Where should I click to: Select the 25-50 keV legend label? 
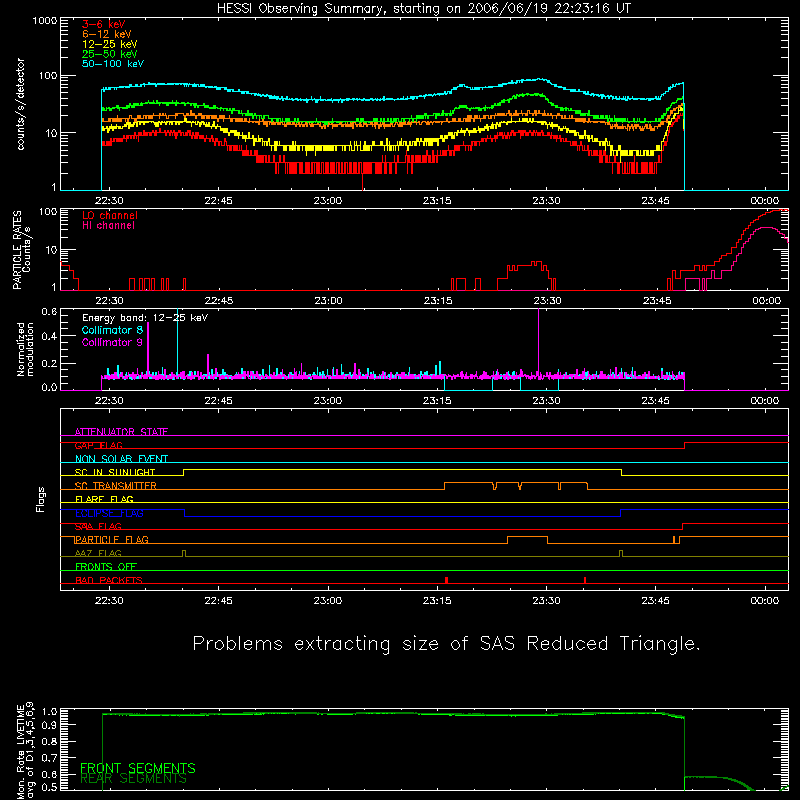point(110,54)
